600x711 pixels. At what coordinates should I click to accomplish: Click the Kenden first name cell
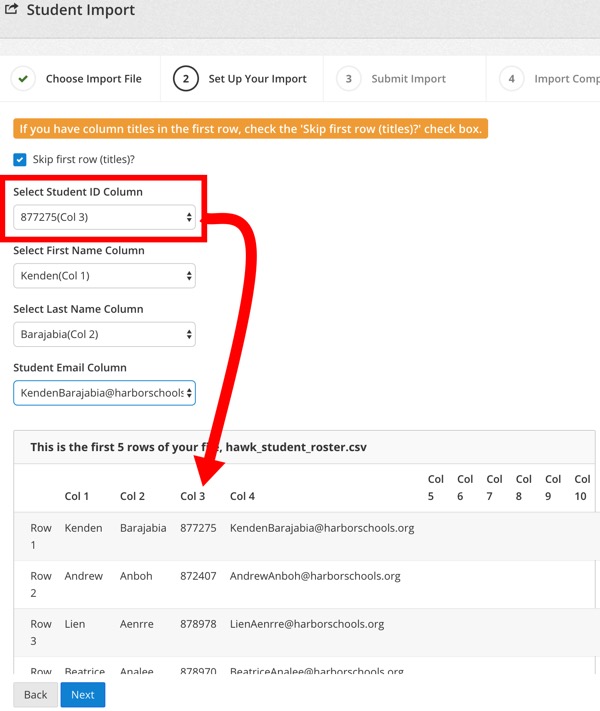83,528
